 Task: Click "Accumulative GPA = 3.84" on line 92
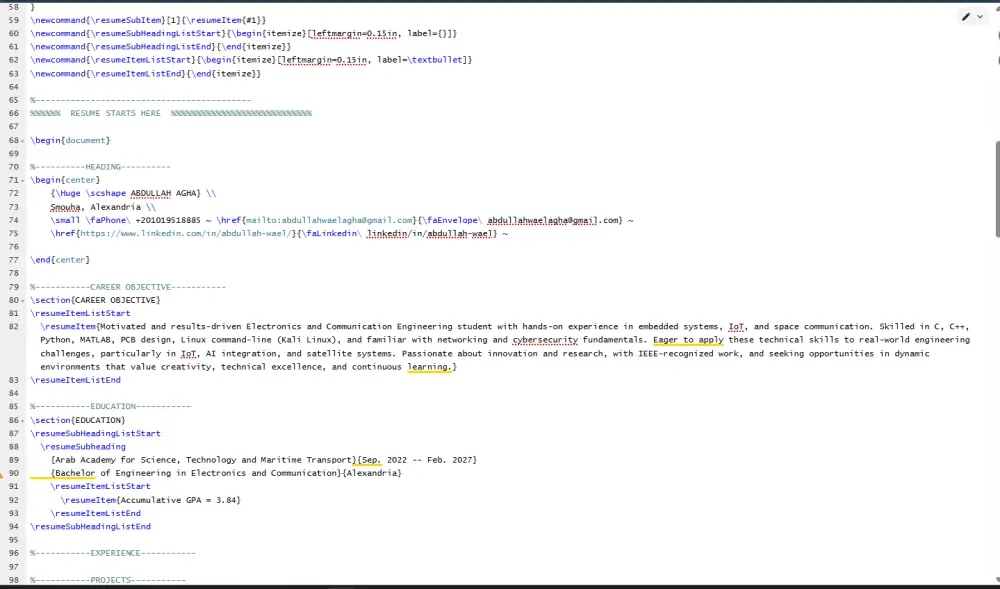point(179,500)
